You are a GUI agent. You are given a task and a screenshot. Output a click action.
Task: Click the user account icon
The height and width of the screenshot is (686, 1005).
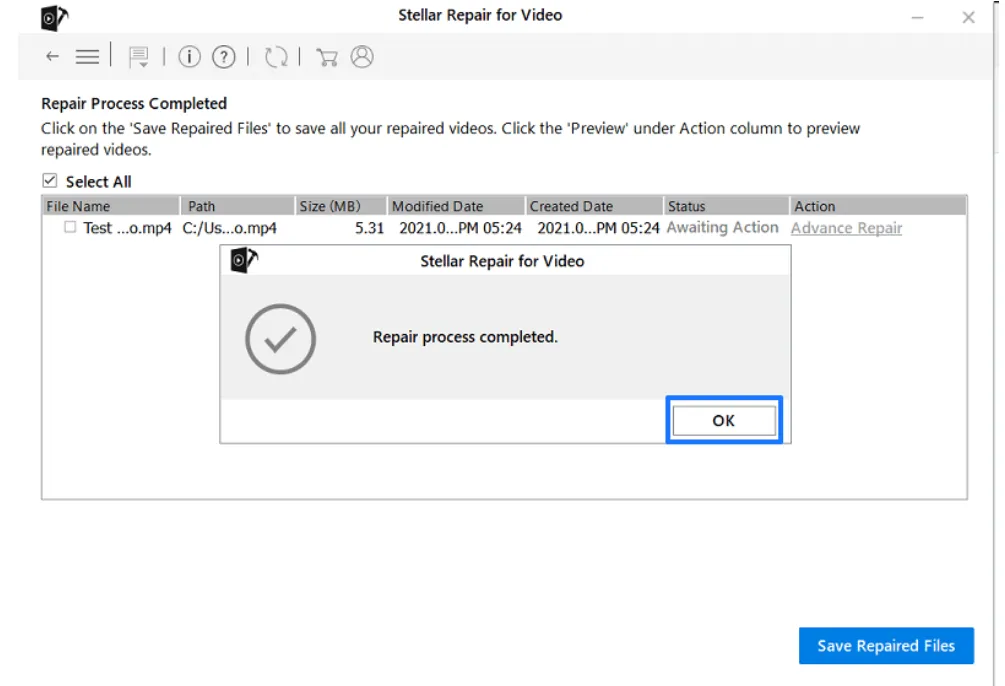[362, 57]
